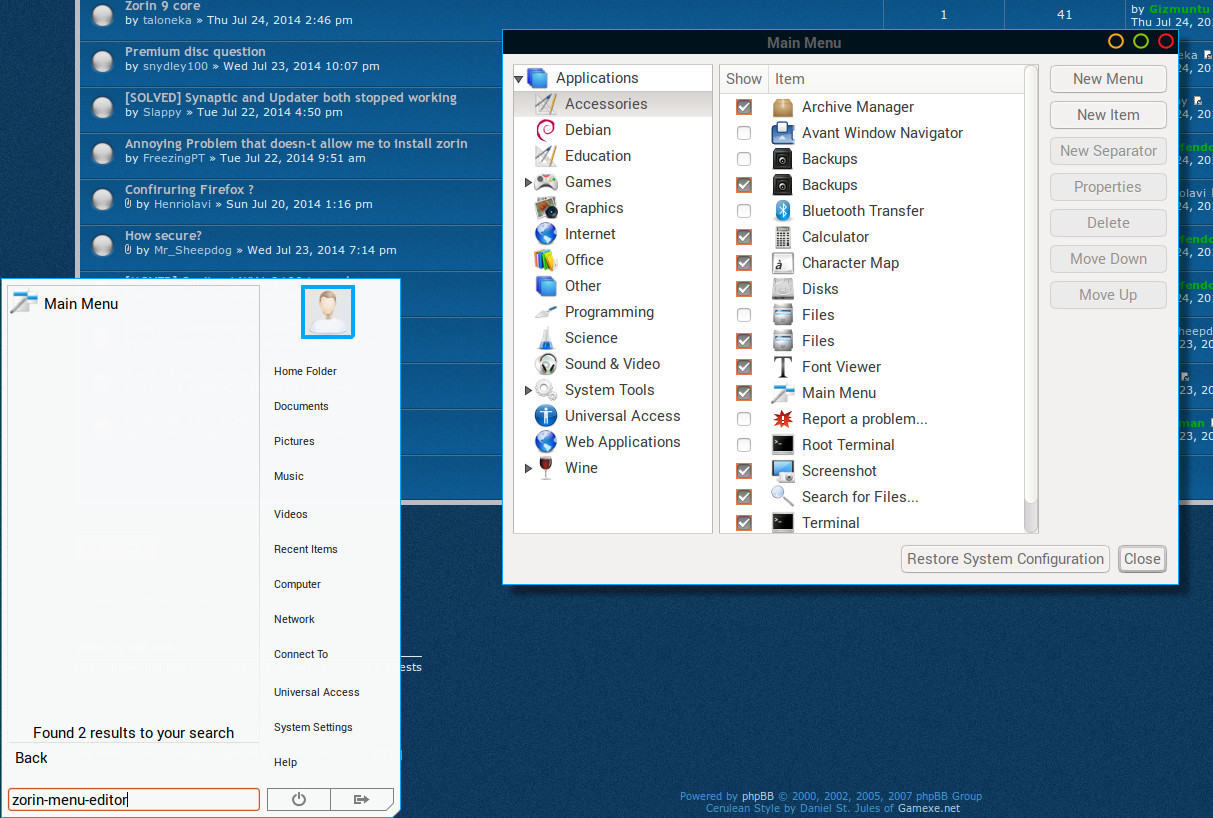Image resolution: width=1213 pixels, height=818 pixels.
Task: Click the item list vertical scrollbar
Action: (x=1031, y=300)
